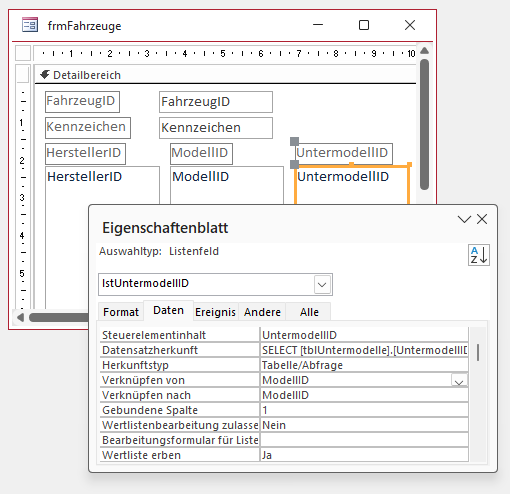Click the Wertliste erben value Ja
510x494 pixels.
tap(364, 455)
